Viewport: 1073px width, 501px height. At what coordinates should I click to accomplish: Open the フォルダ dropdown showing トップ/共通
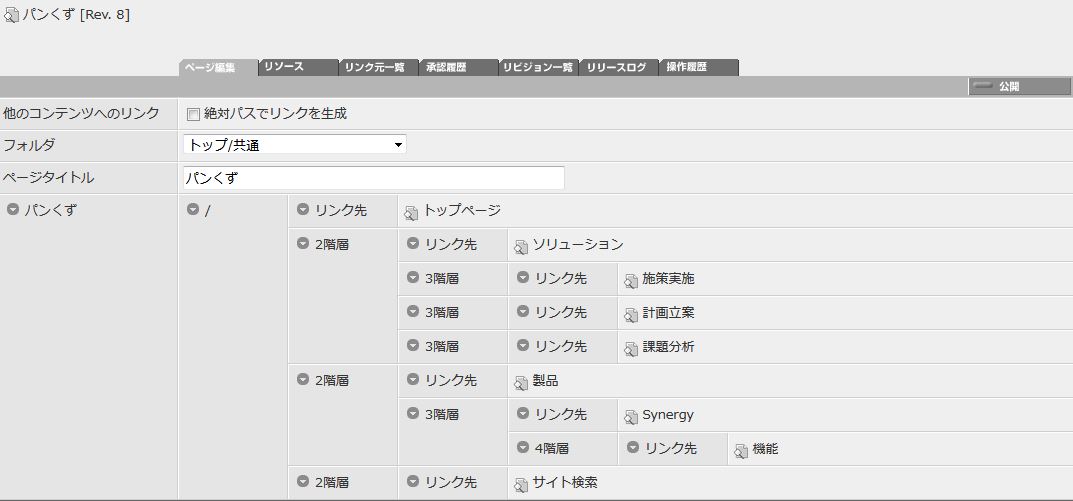[295, 145]
